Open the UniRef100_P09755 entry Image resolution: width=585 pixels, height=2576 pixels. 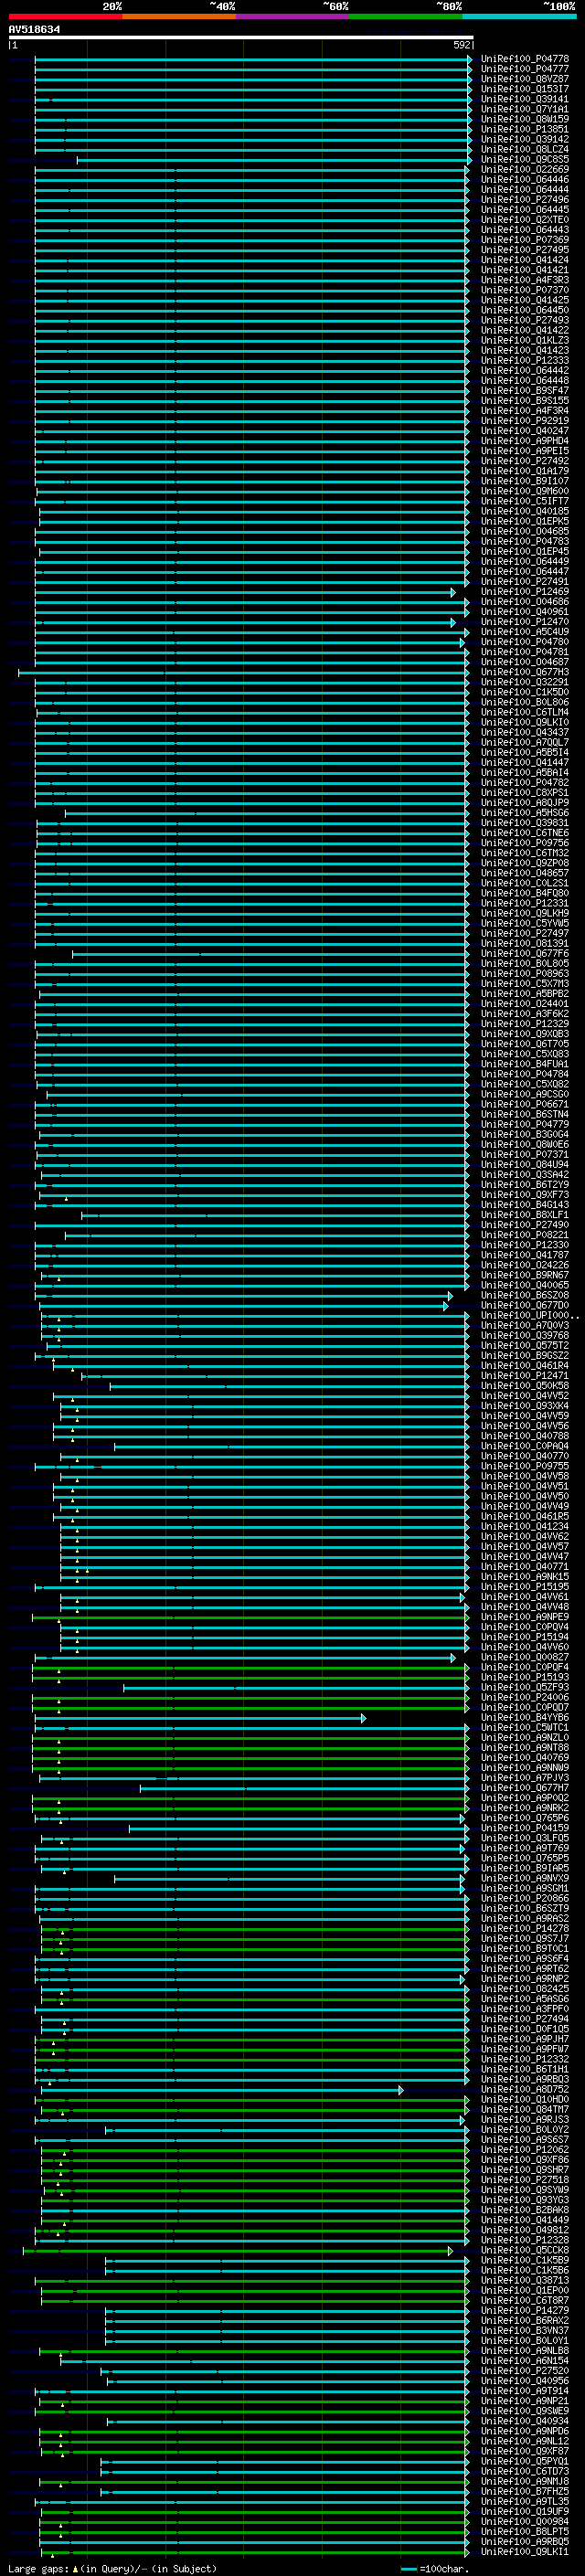click(525, 1467)
